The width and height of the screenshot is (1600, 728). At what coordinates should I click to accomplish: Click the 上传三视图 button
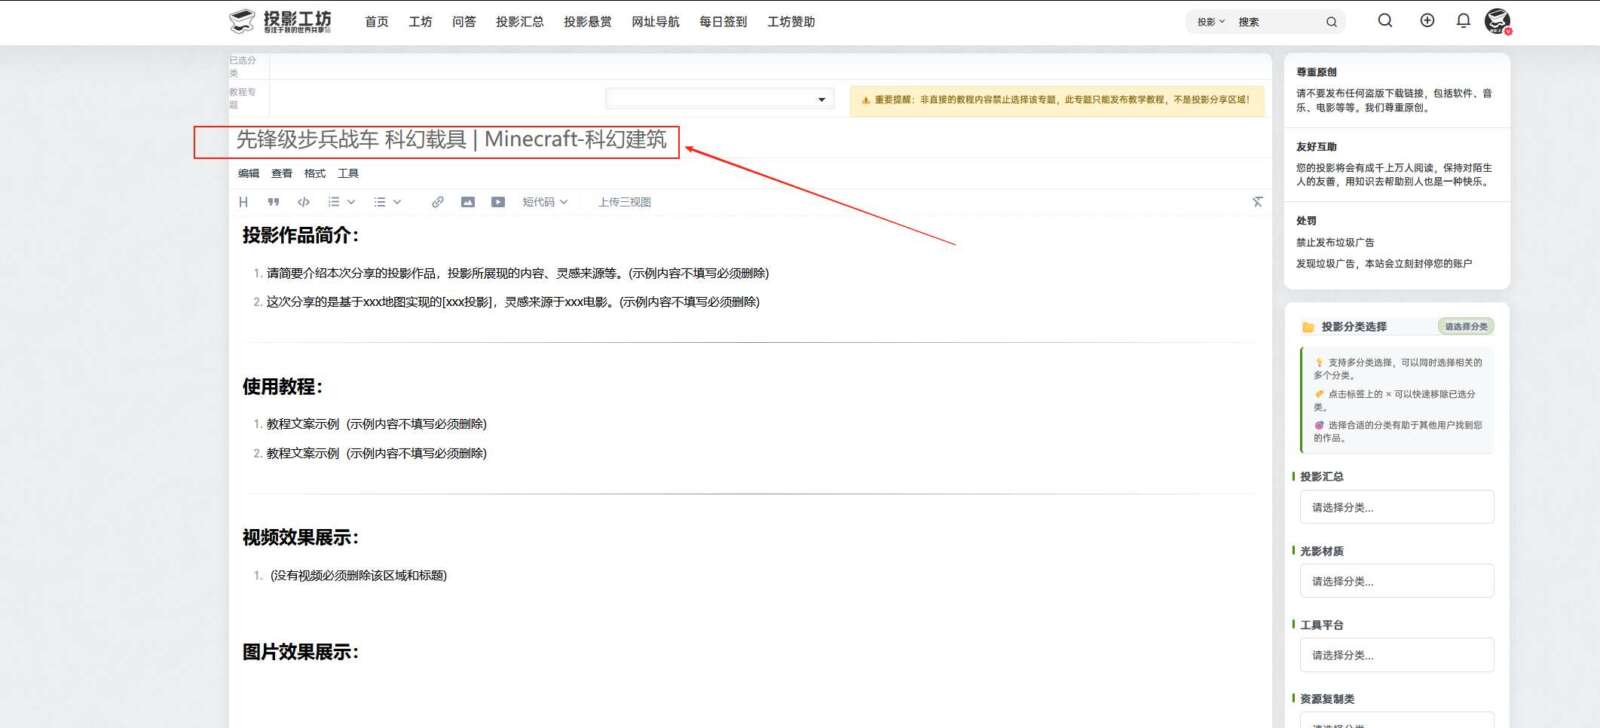coord(624,202)
